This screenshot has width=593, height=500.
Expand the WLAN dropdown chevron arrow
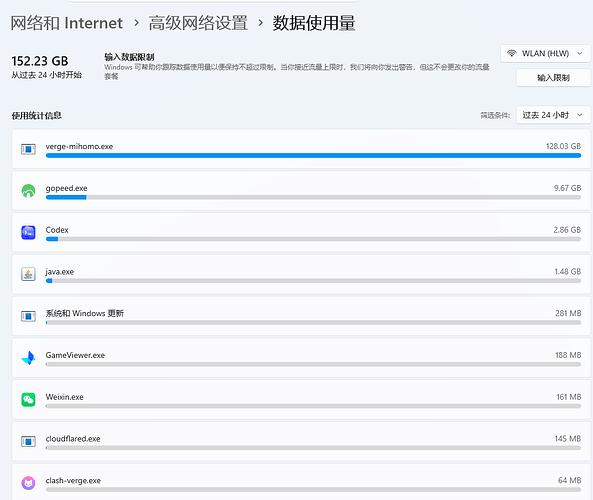point(579,54)
